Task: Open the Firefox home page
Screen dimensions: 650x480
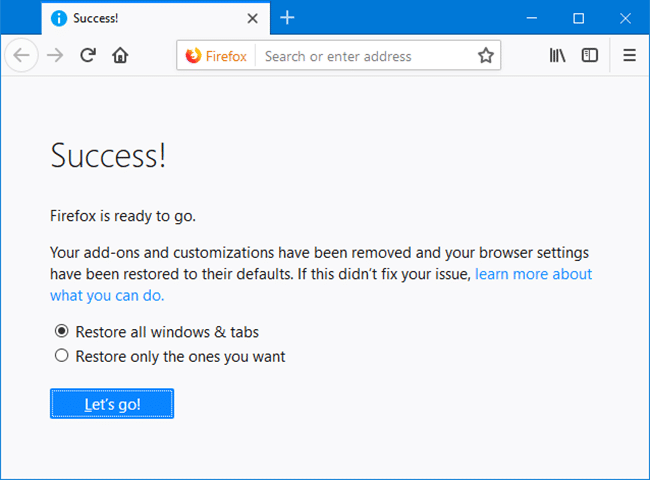Action: pos(120,55)
